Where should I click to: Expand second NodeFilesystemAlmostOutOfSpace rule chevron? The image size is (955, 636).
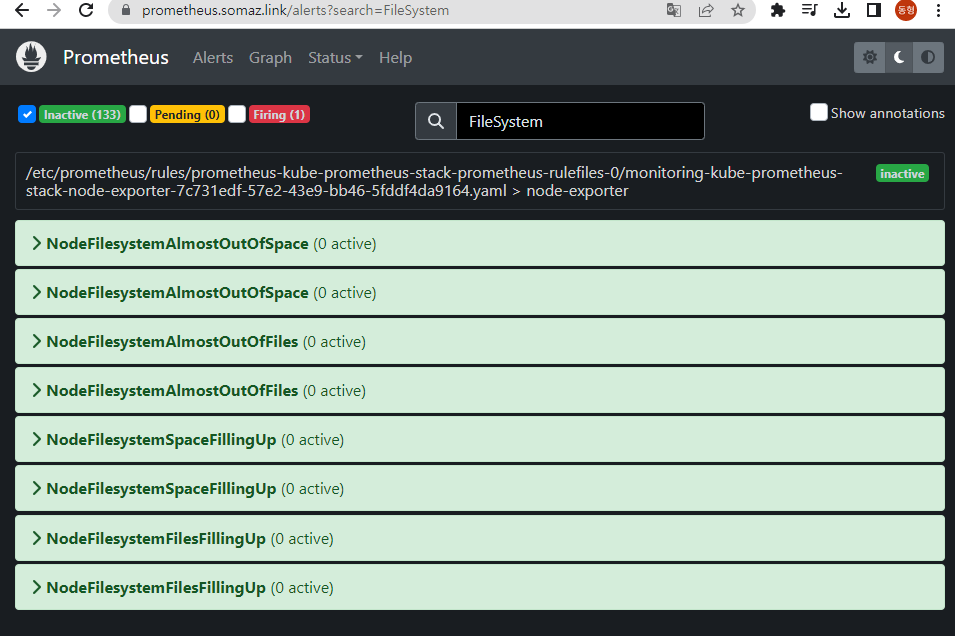click(37, 292)
